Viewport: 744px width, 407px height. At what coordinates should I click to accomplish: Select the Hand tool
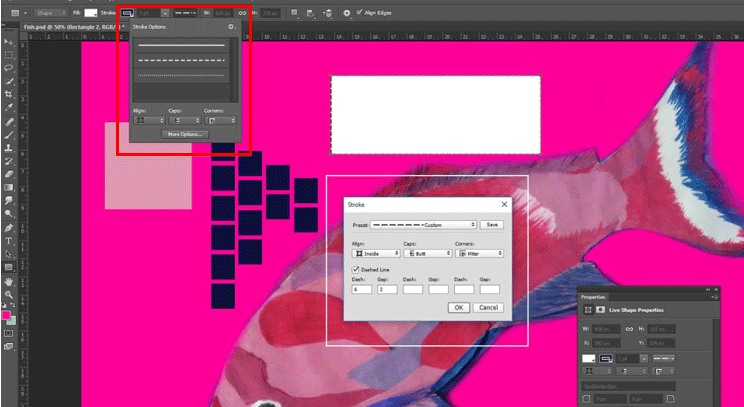pos(9,282)
